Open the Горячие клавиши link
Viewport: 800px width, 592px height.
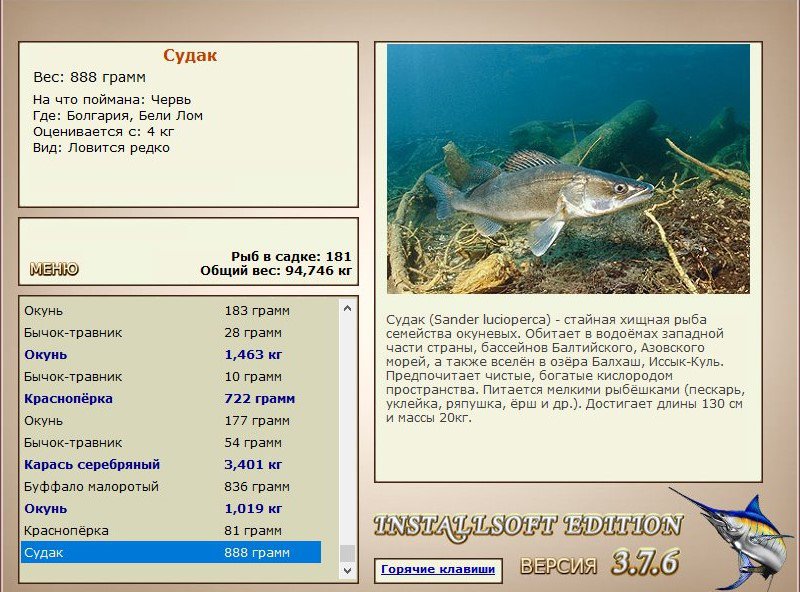point(438,570)
